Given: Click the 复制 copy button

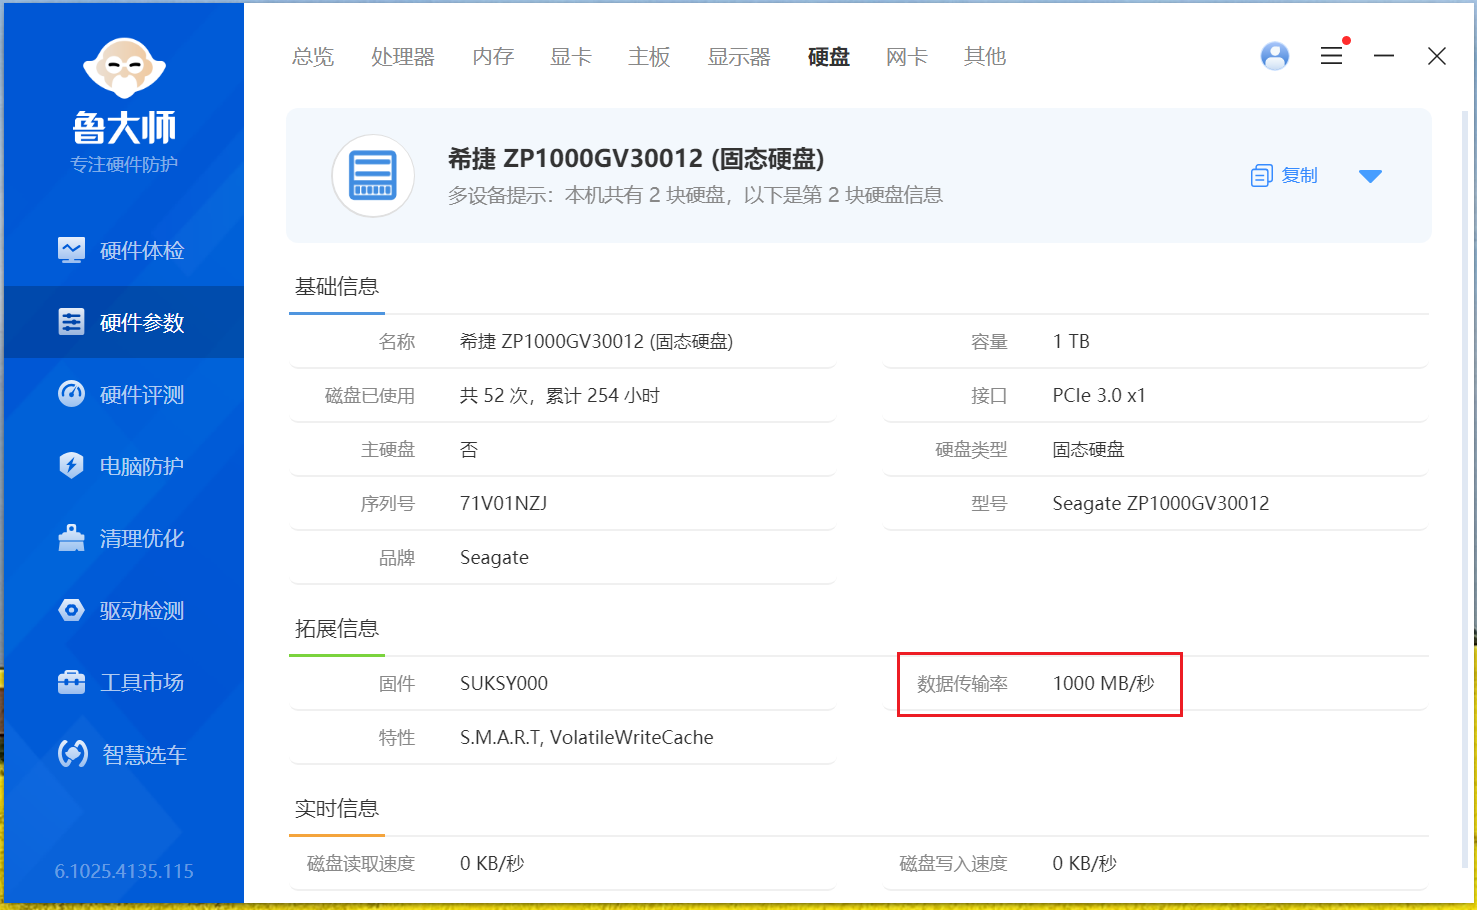Looking at the screenshot, I should pyautogui.click(x=1285, y=176).
